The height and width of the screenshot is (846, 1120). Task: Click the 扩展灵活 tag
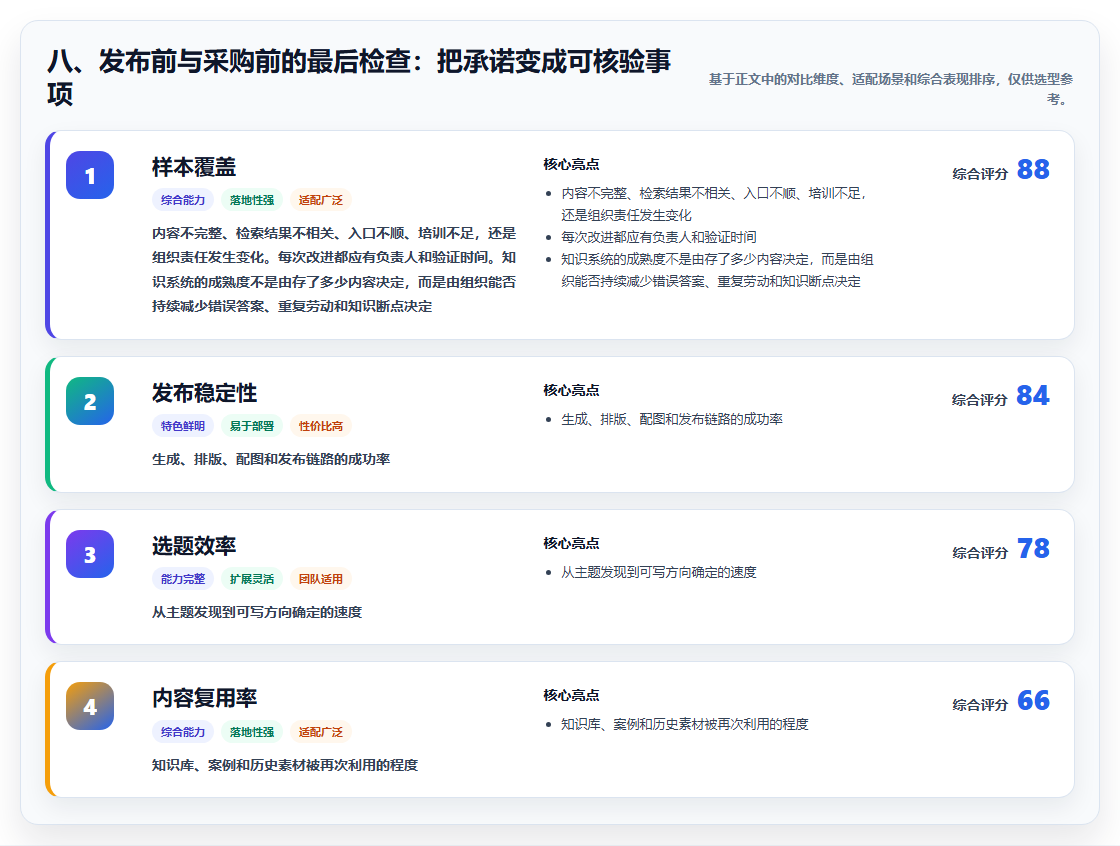tap(251, 579)
